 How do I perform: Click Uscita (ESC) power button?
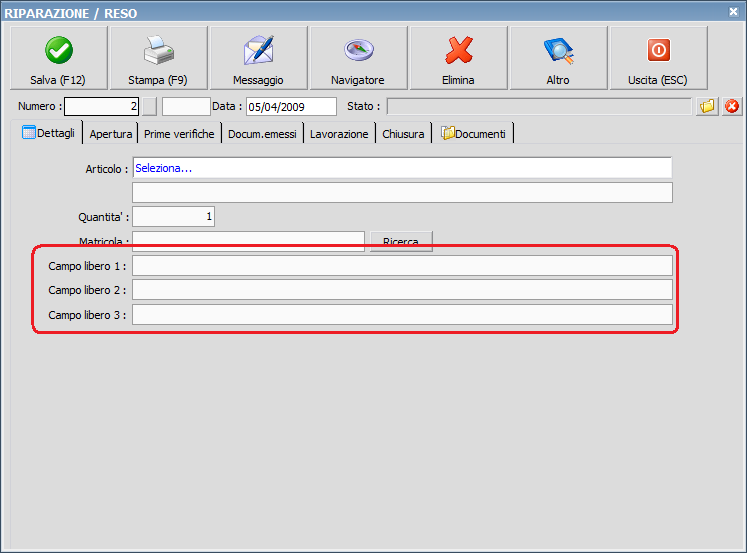pyautogui.click(x=658, y=58)
